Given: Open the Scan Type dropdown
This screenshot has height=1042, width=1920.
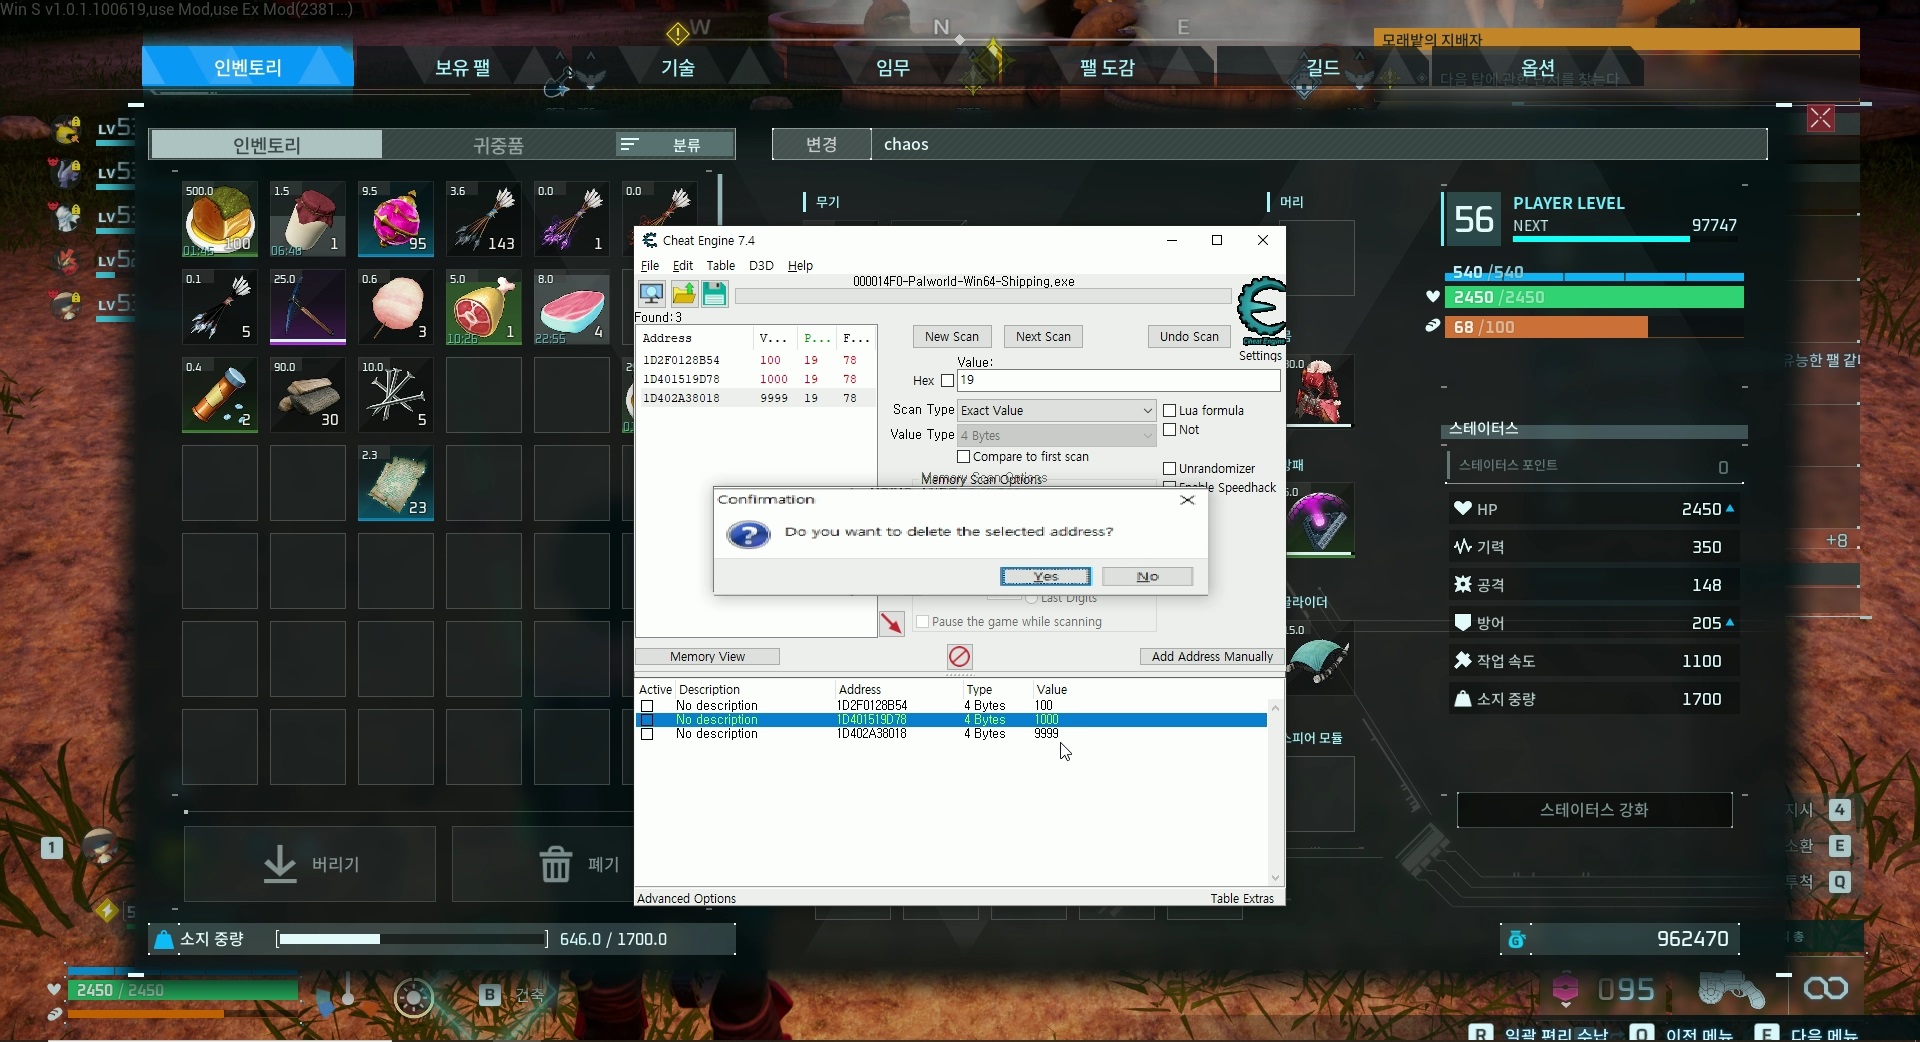Looking at the screenshot, I should tap(1057, 411).
